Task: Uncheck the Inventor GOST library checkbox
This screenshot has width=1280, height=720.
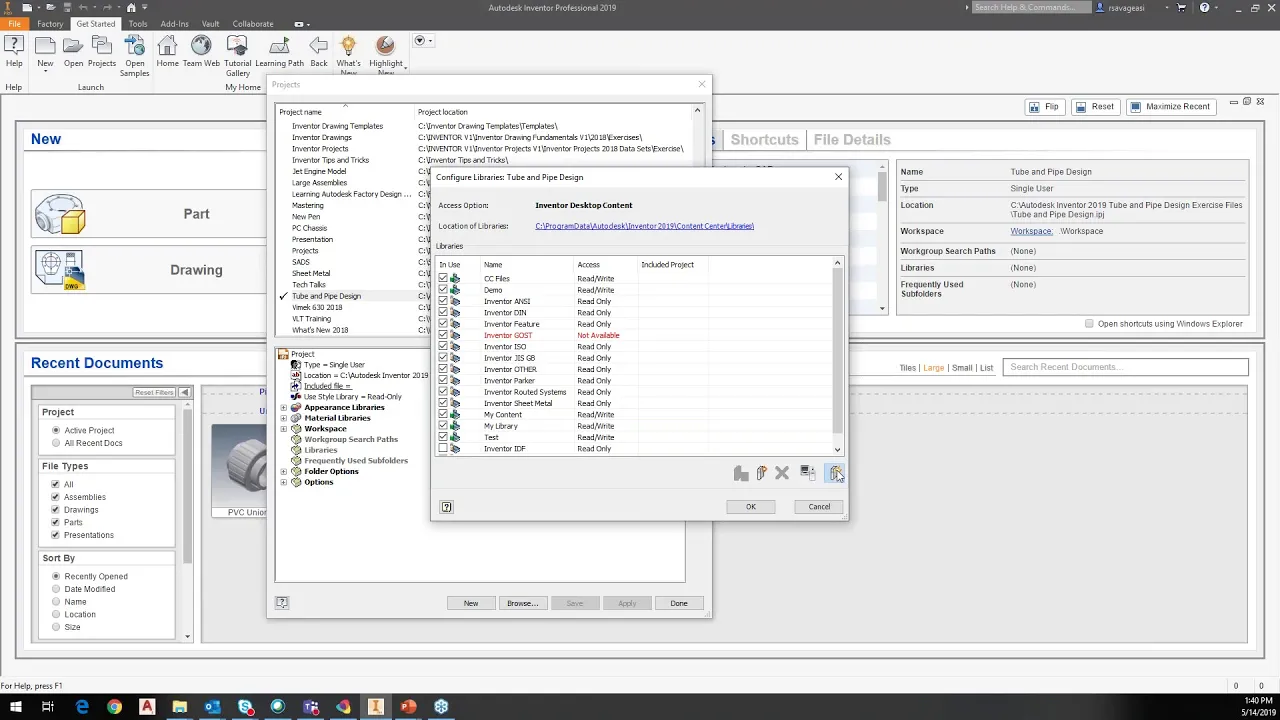Action: [x=443, y=335]
